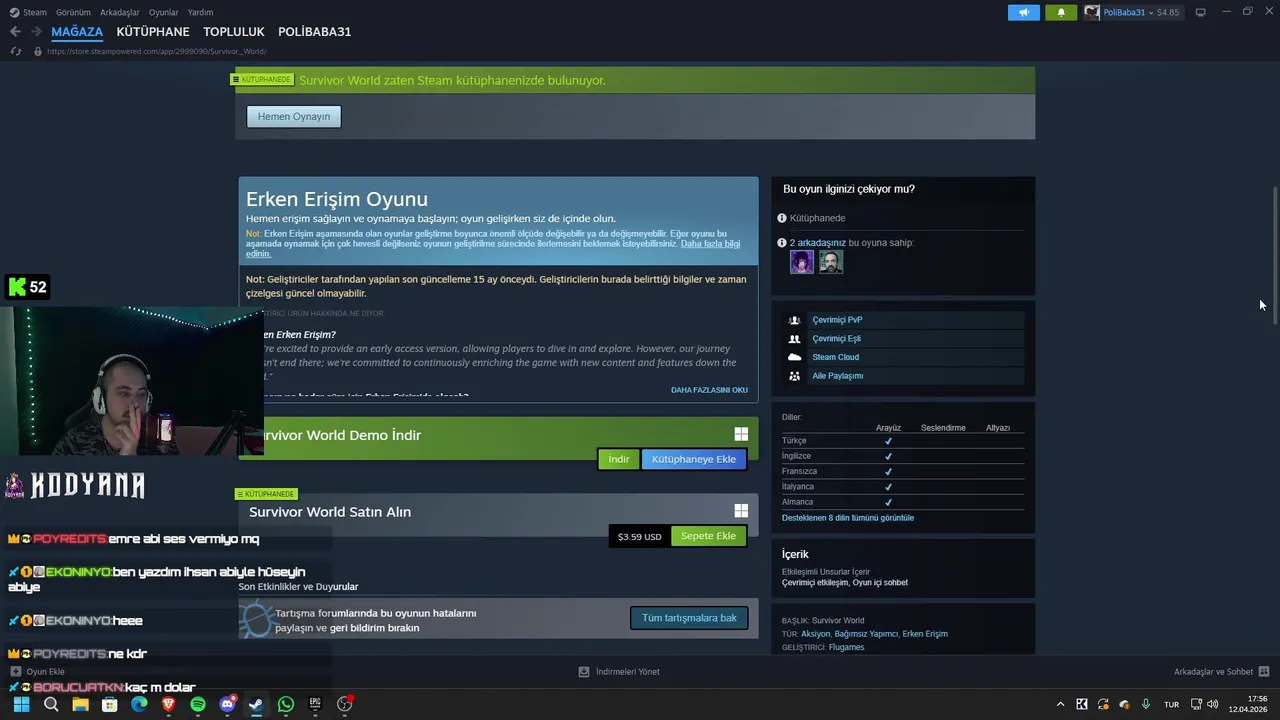The image size is (1280, 720).
Task: Click the microphone tray icon
Action: pyautogui.click(x=1146, y=704)
